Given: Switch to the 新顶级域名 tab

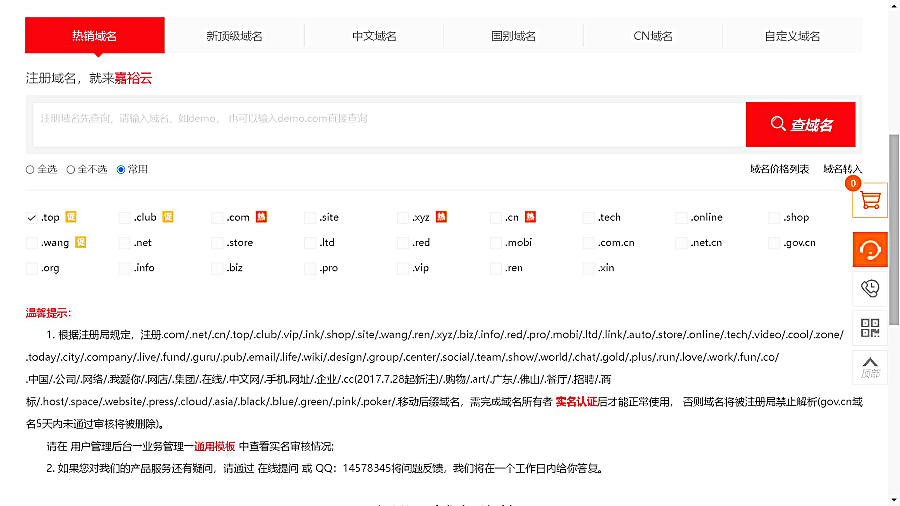Looking at the screenshot, I should click(234, 36).
